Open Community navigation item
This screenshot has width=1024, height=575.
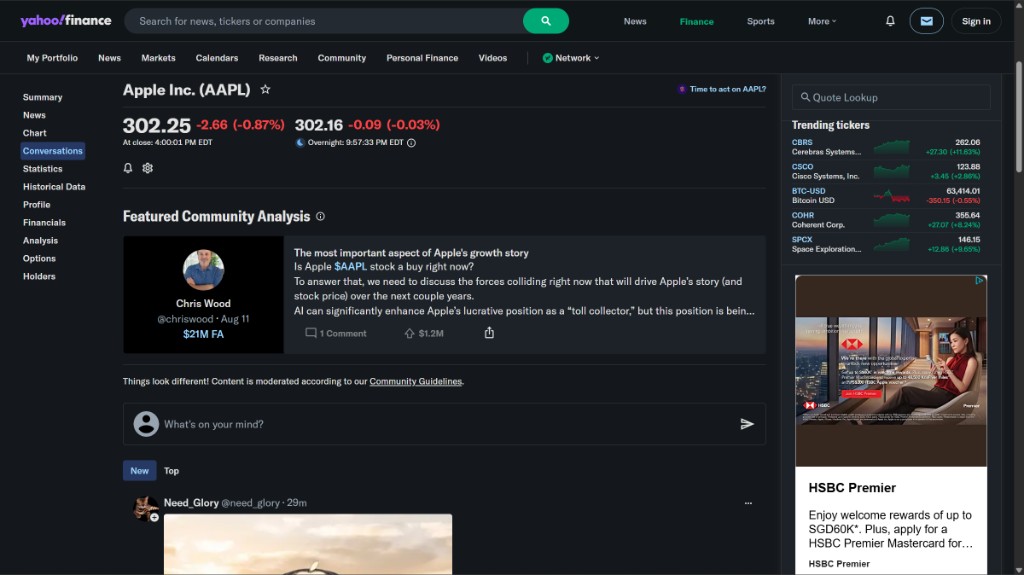click(x=342, y=58)
